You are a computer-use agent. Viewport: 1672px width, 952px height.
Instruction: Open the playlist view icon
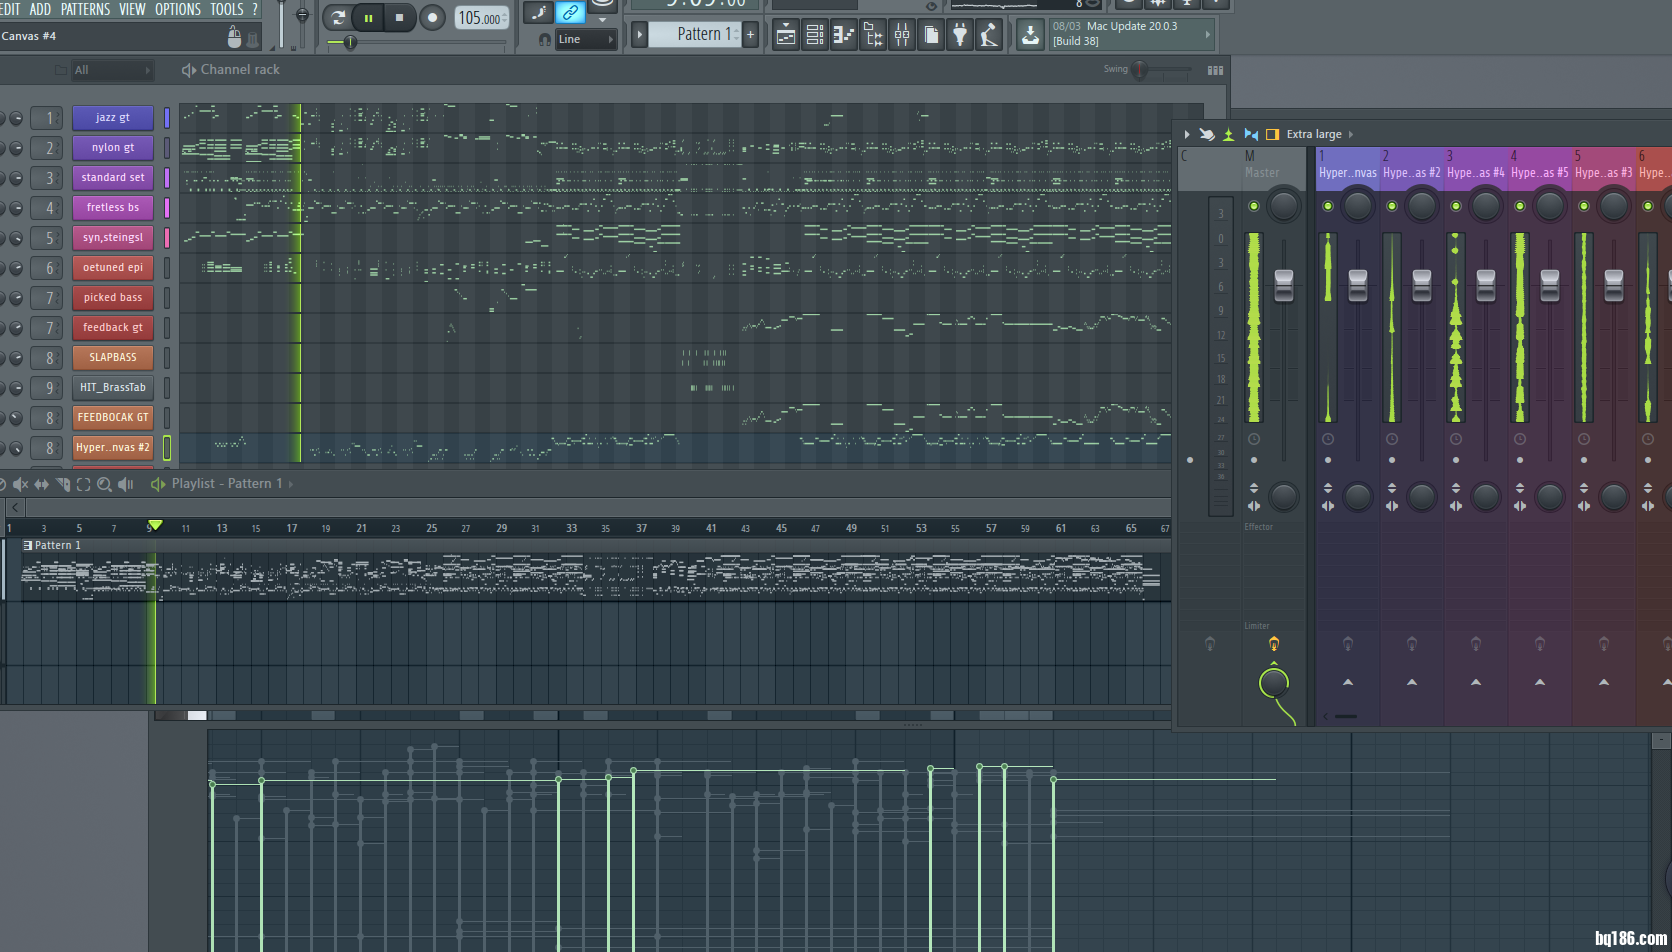point(786,35)
